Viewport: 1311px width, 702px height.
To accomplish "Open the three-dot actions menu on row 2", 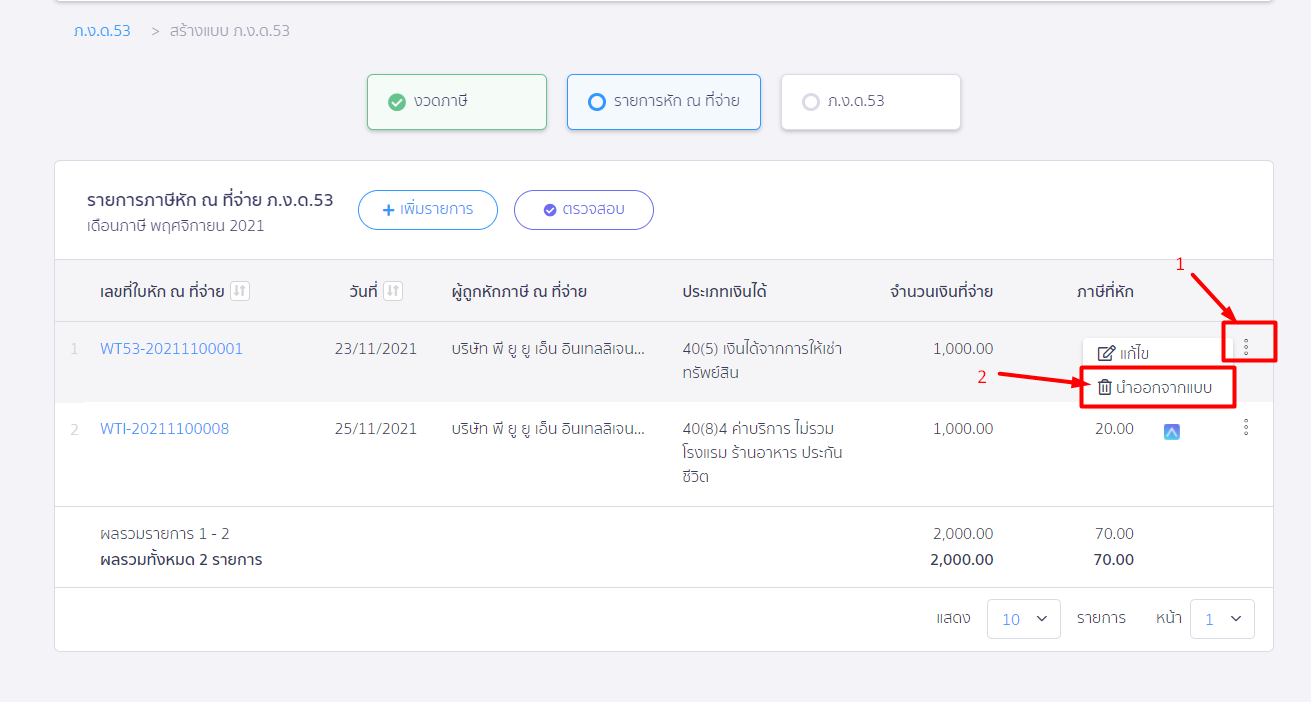I will coord(1246,427).
